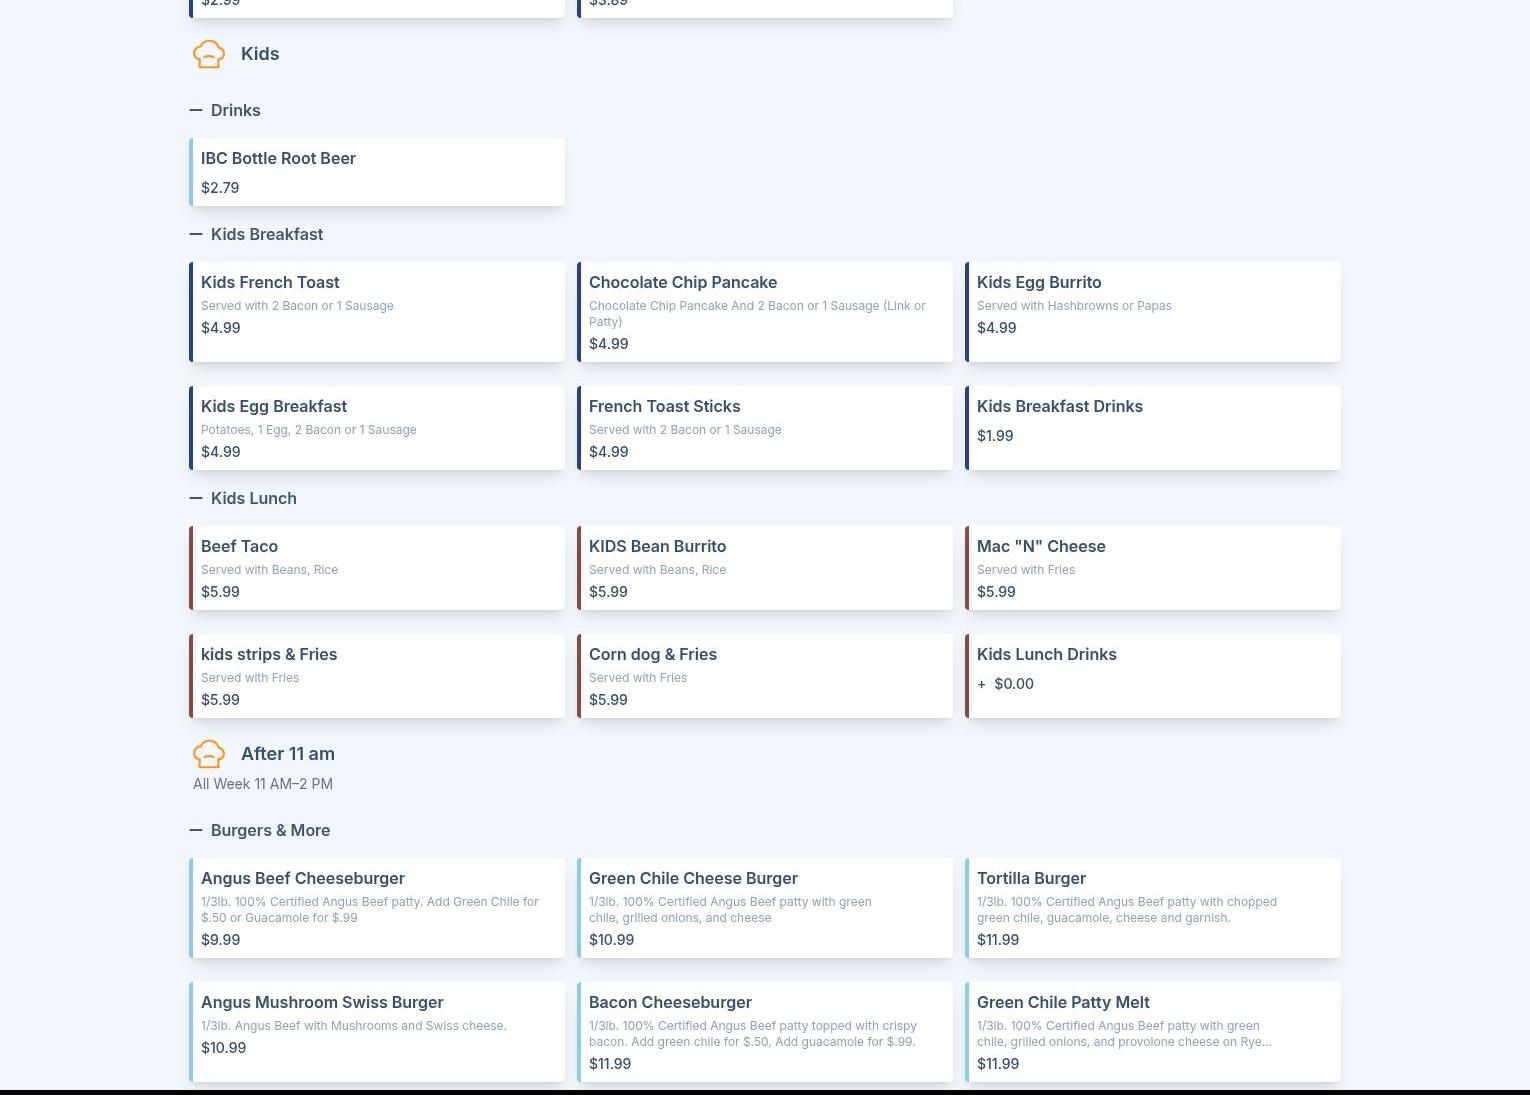1530x1095 pixels.
Task: Click the $1.99 Kids Breakfast Drinks price
Action: [x=995, y=436]
